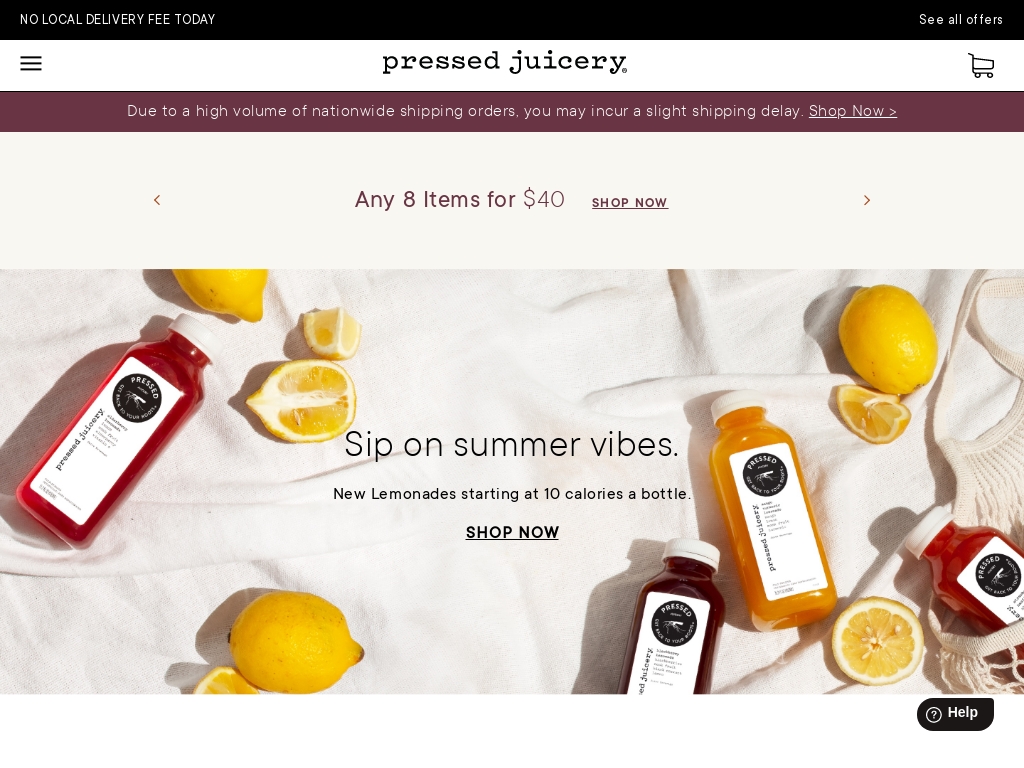Click the New Lemonades calories subtitle
The width and height of the screenshot is (1024, 768).
tap(512, 494)
